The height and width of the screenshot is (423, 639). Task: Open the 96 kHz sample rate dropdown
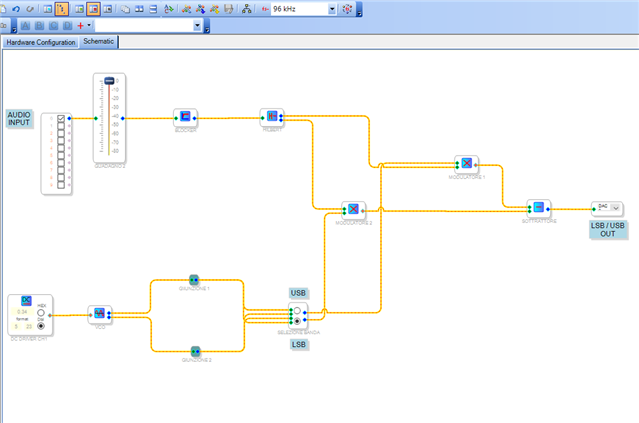click(x=332, y=9)
